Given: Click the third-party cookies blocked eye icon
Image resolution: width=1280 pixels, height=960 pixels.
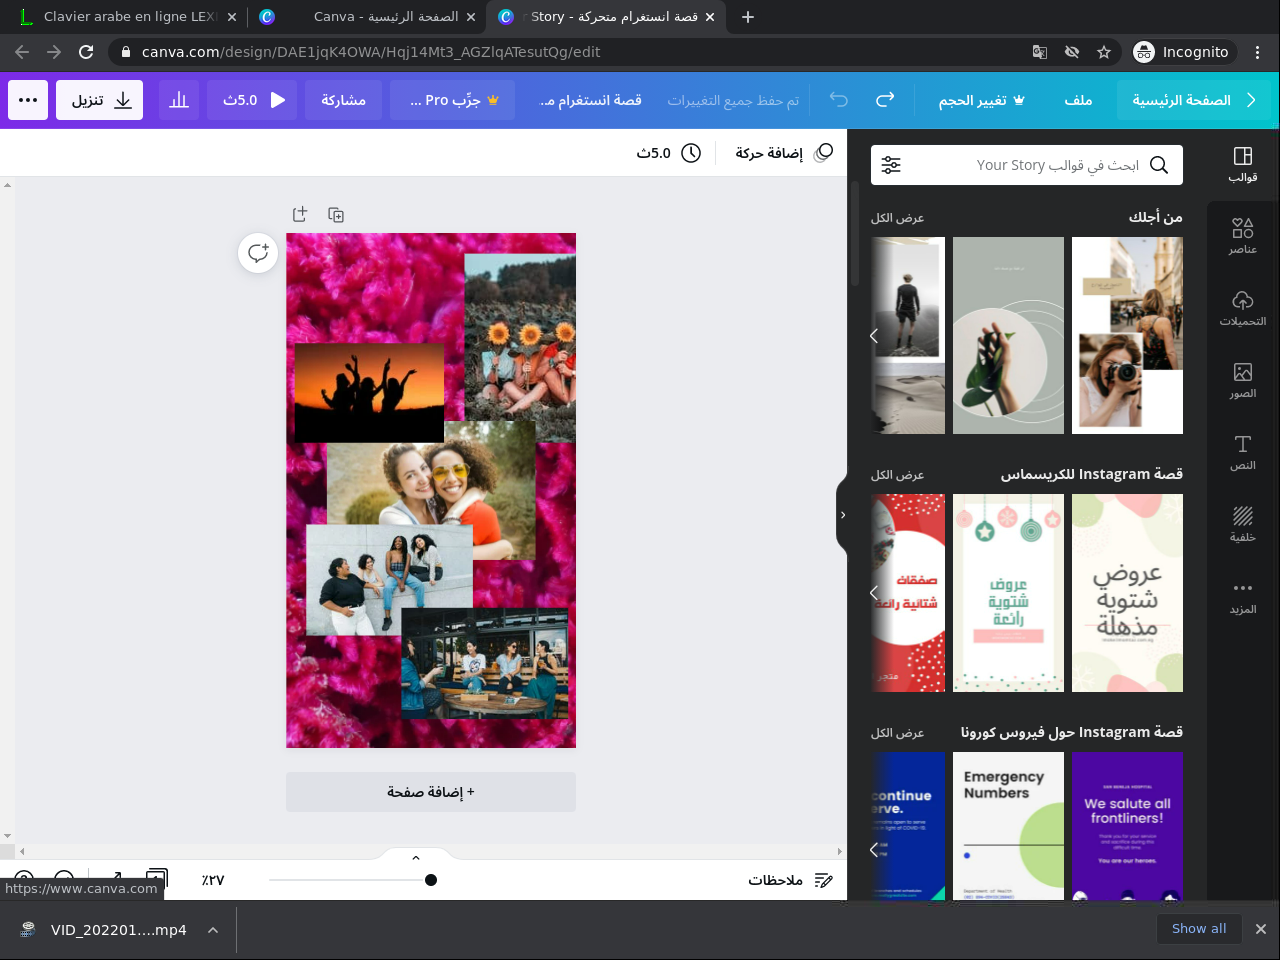Looking at the screenshot, I should coord(1072,52).
